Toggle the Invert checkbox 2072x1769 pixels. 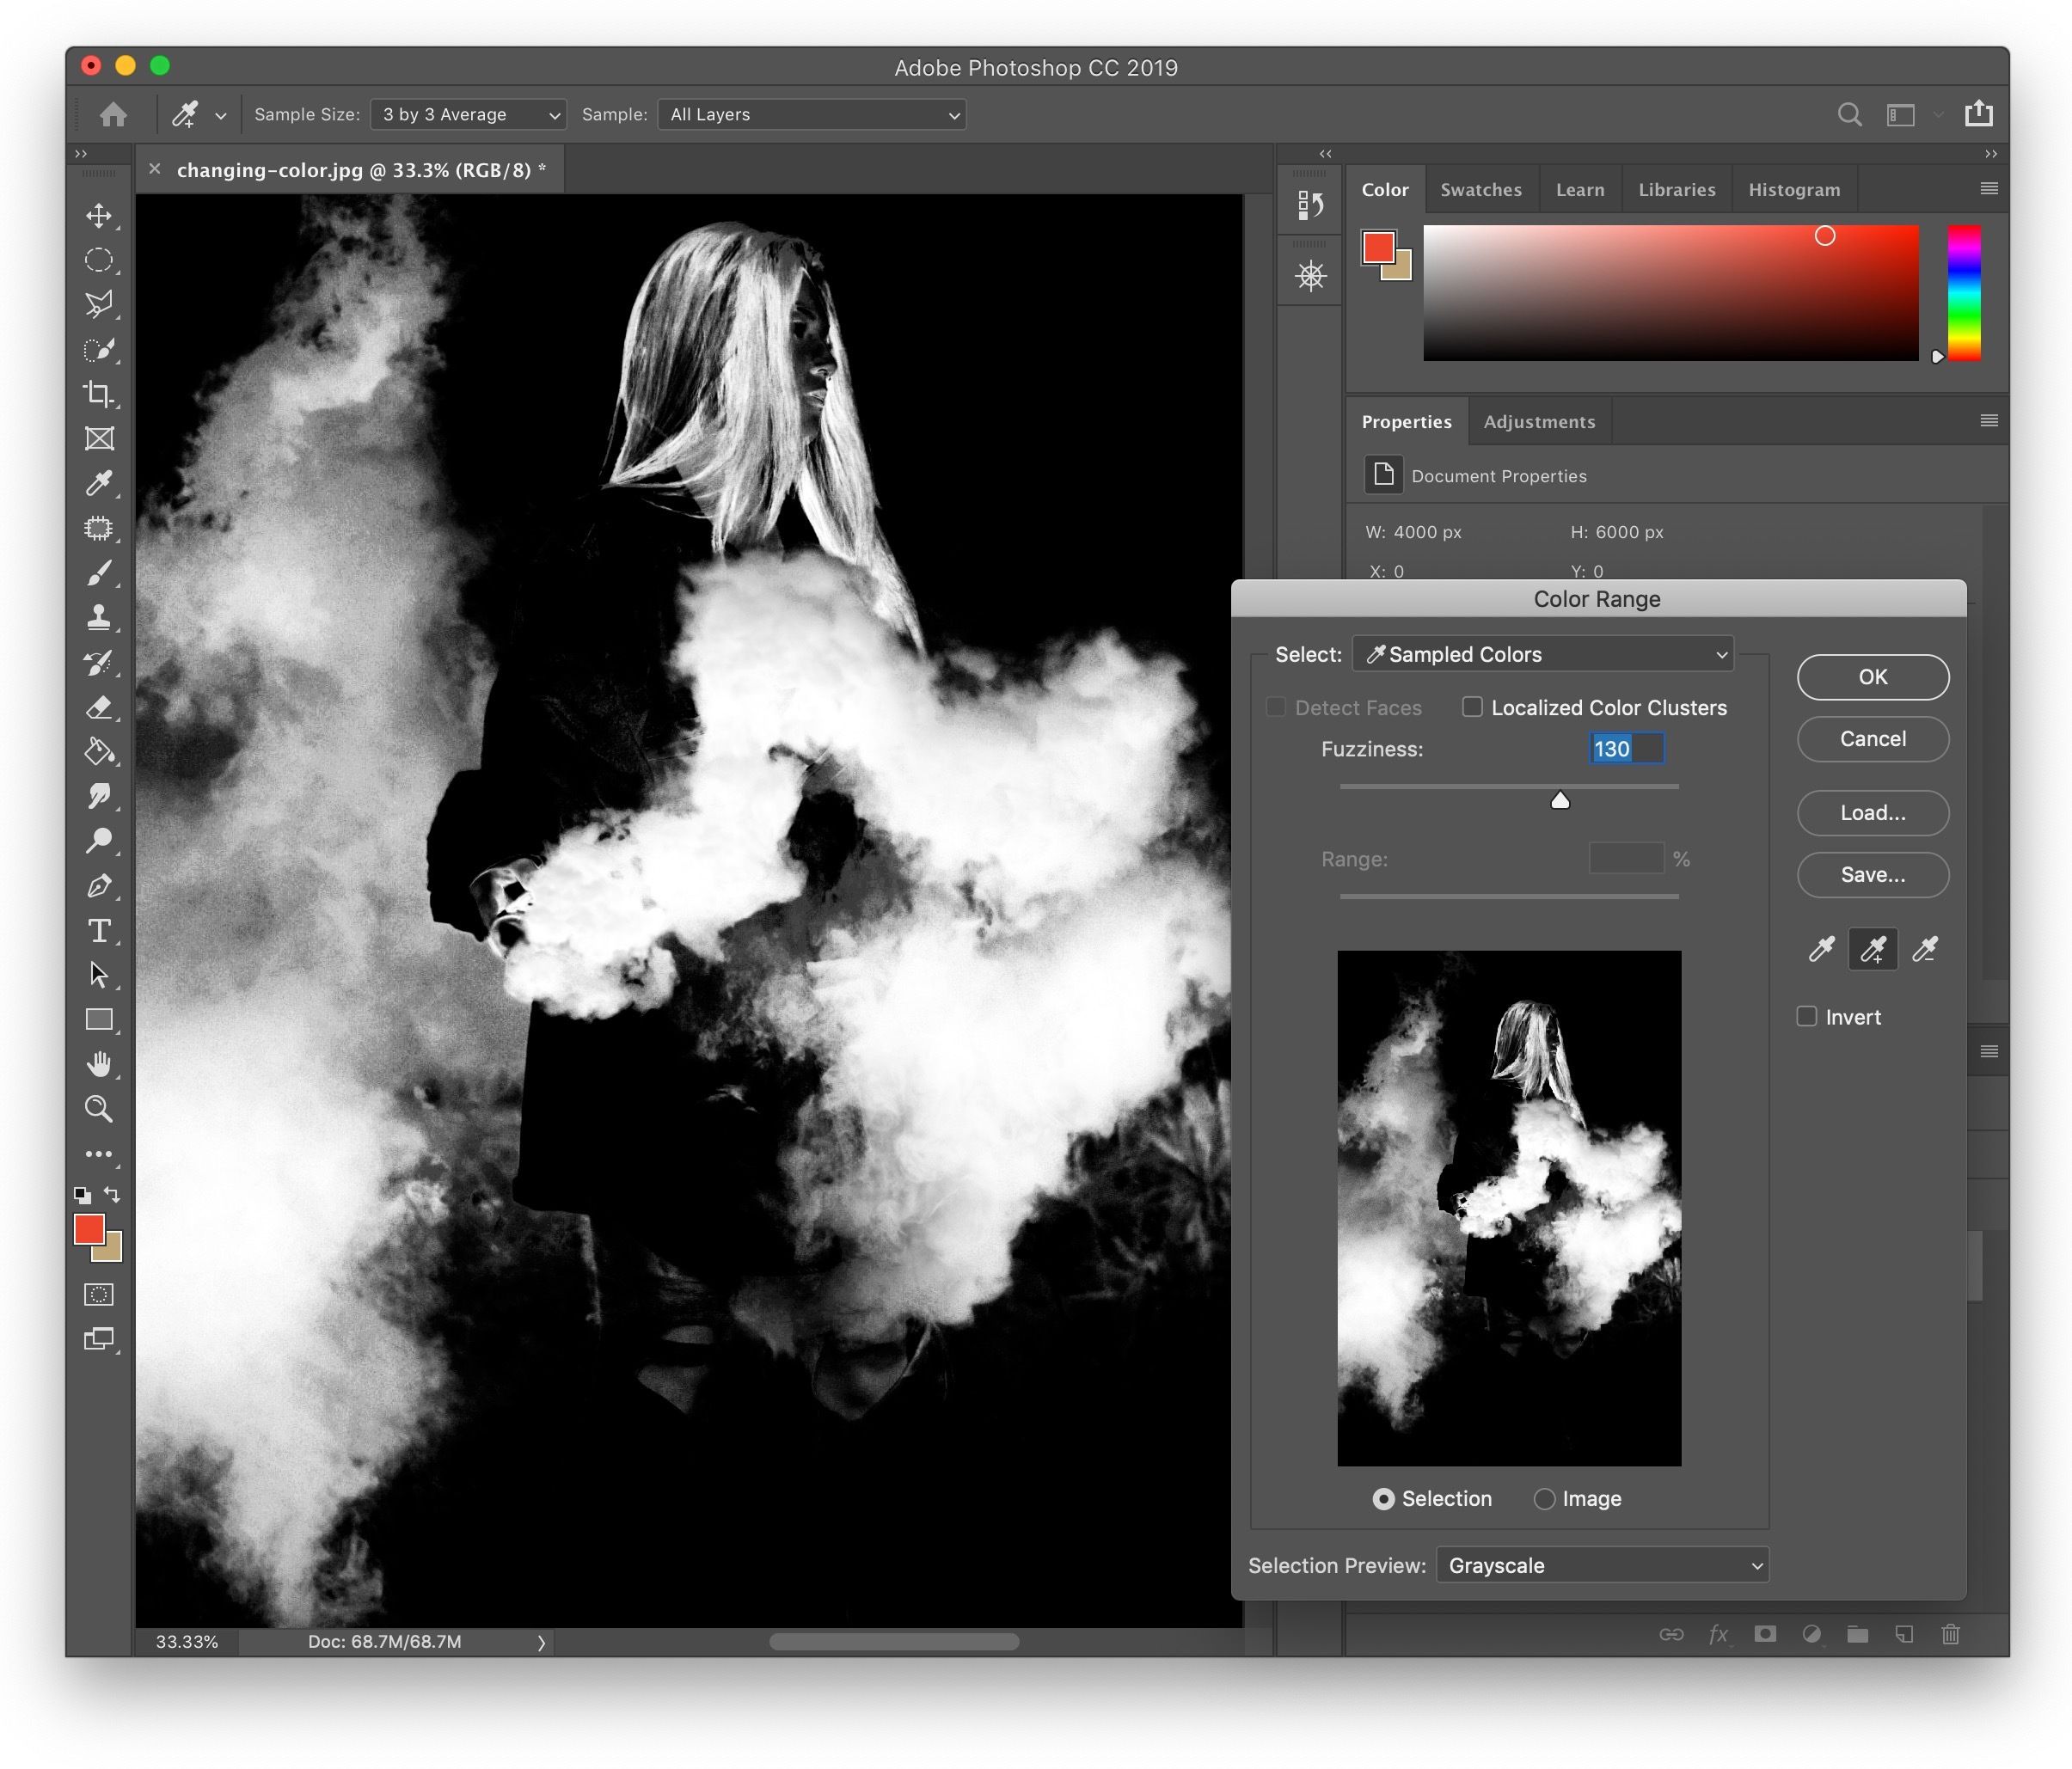[x=1807, y=1016]
